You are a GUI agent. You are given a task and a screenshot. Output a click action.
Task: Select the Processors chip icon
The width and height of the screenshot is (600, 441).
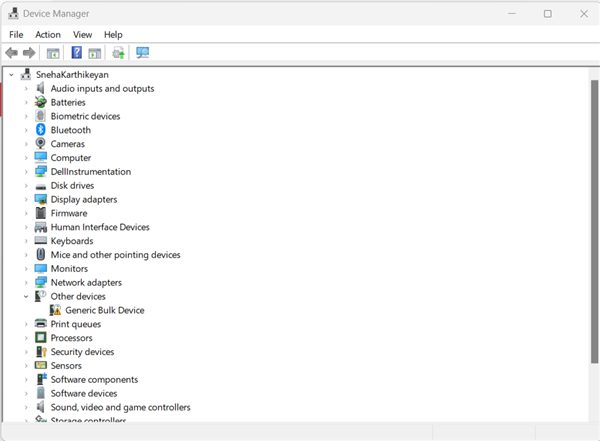point(41,338)
